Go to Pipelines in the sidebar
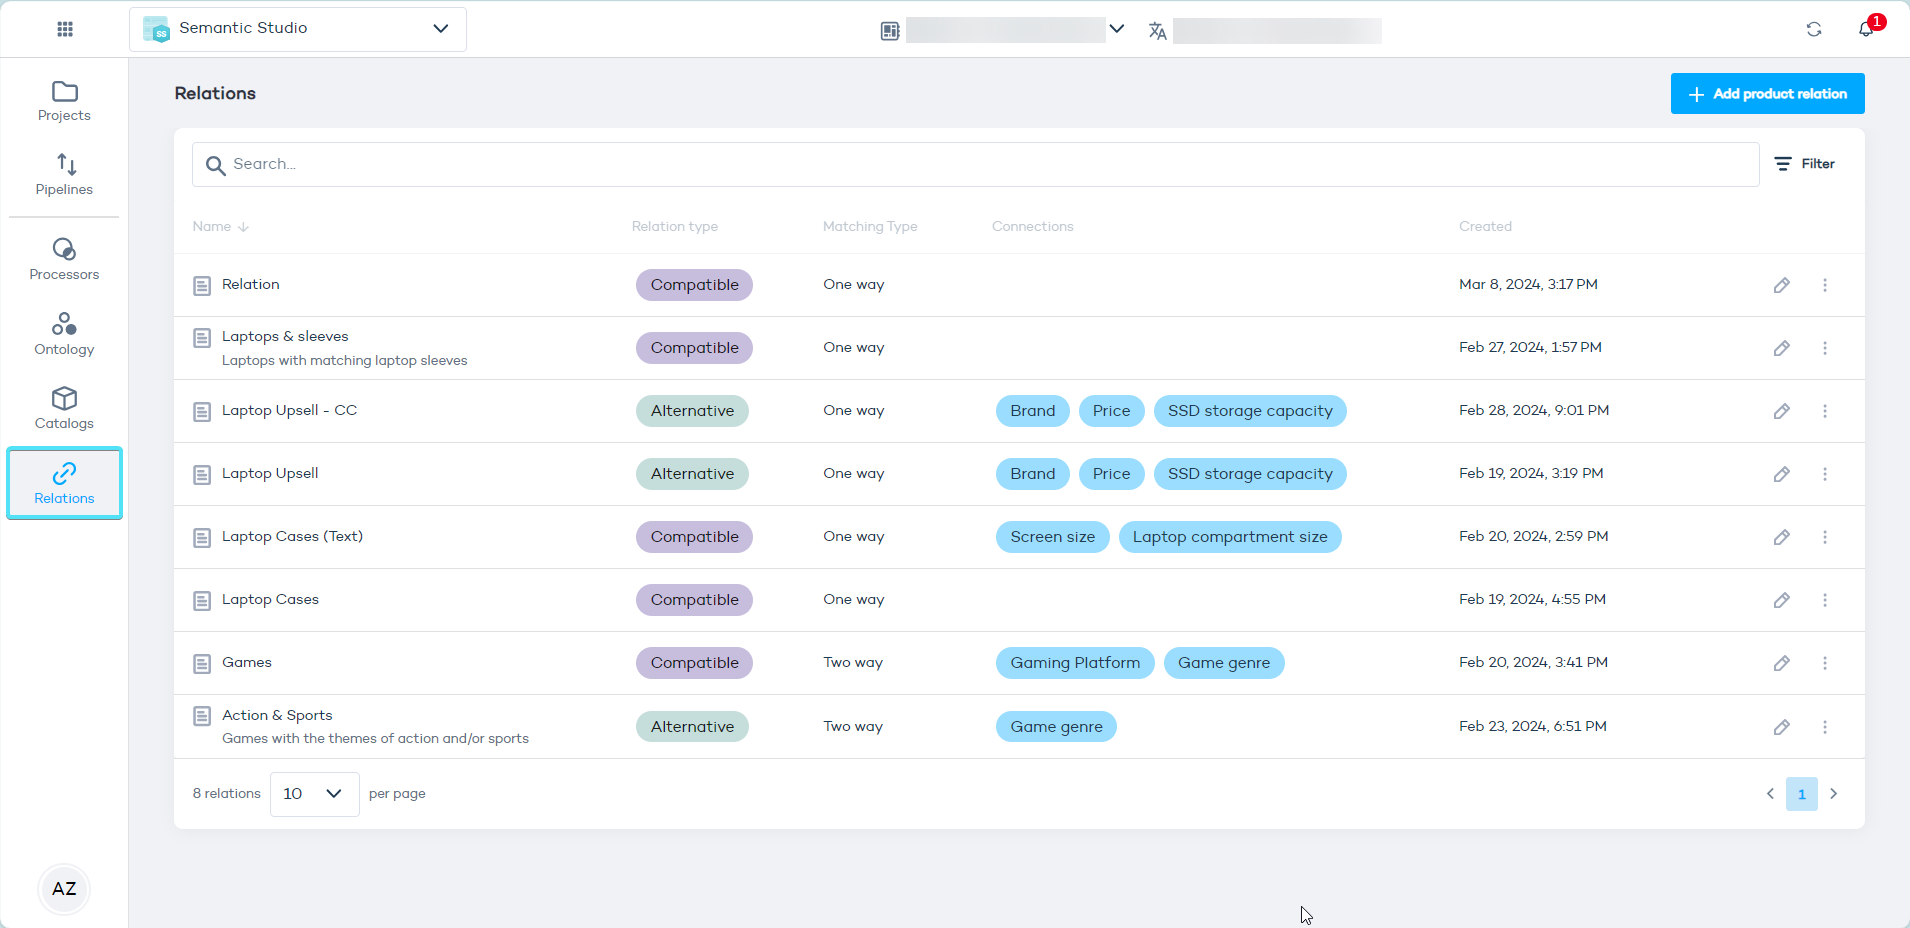This screenshot has height=928, width=1910. pos(64,174)
